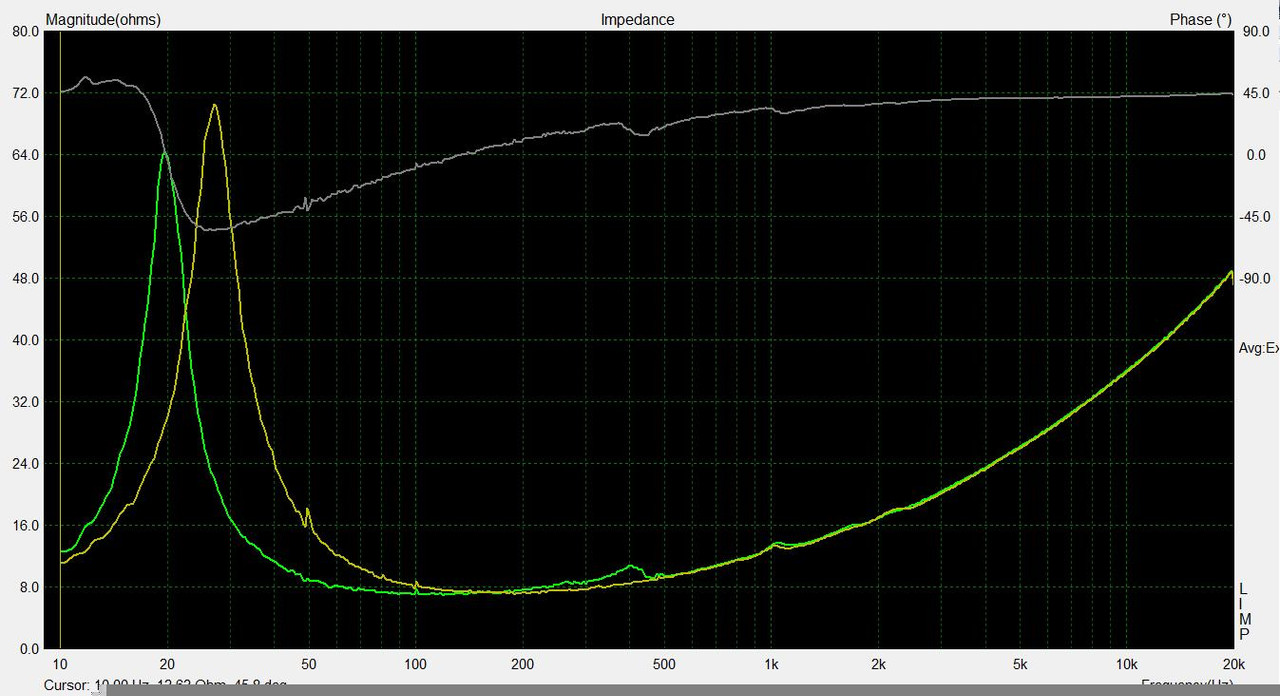1280x696 pixels.
Task: Pick the 1k frequency axis label
Action: pyautogui.click(x=771, y=664)
